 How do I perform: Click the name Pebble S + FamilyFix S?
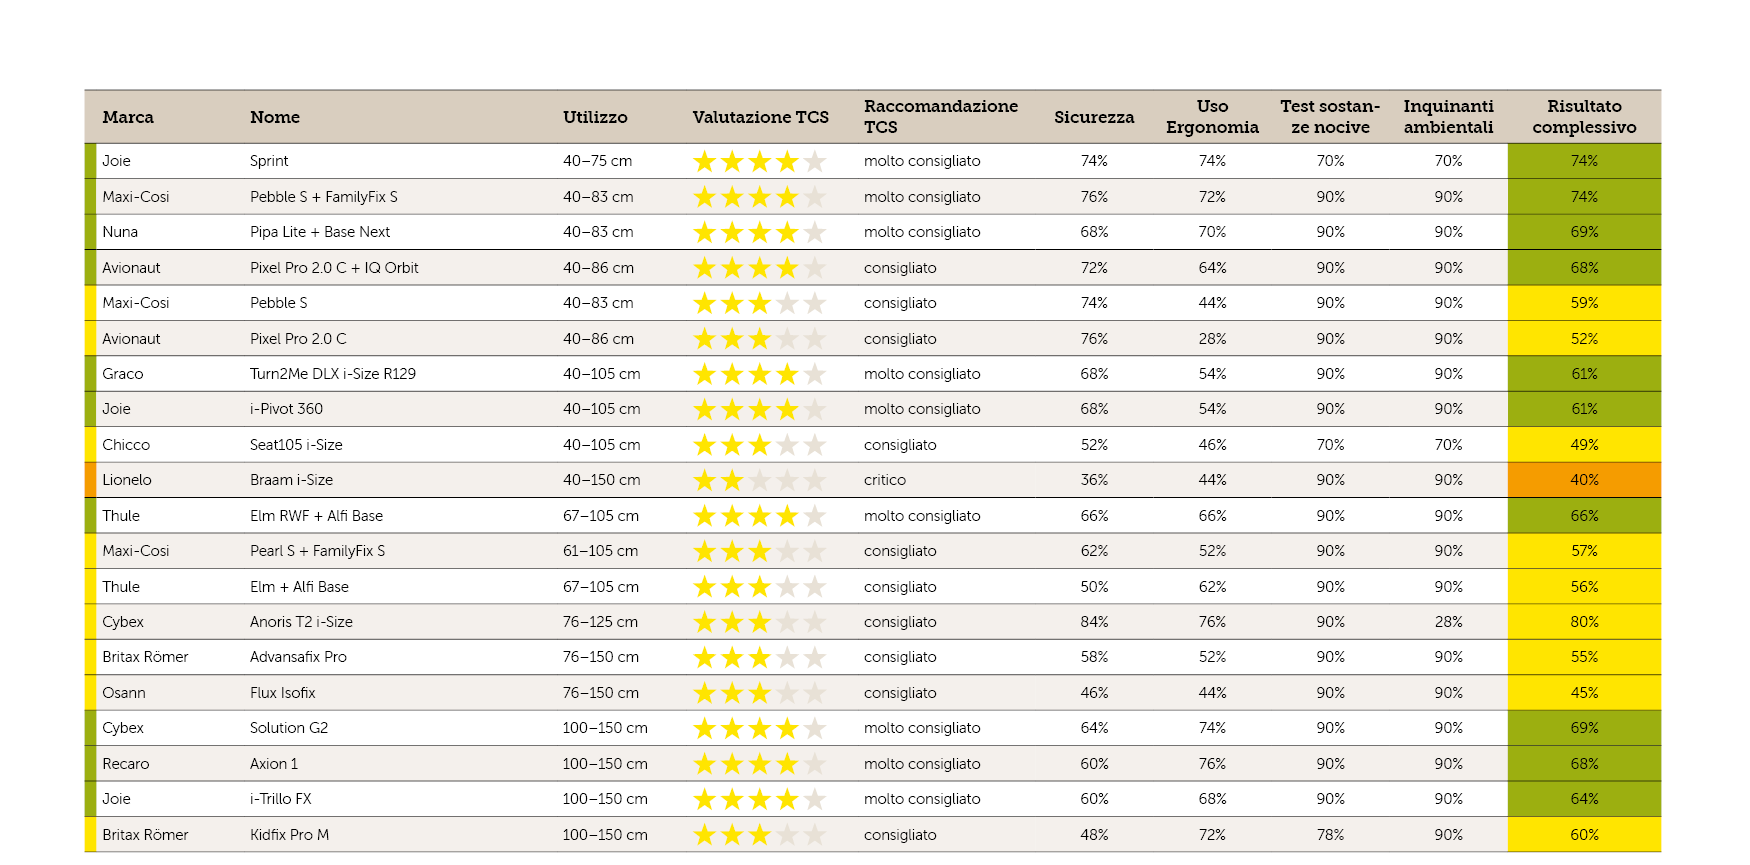click(x=324, y=197)
